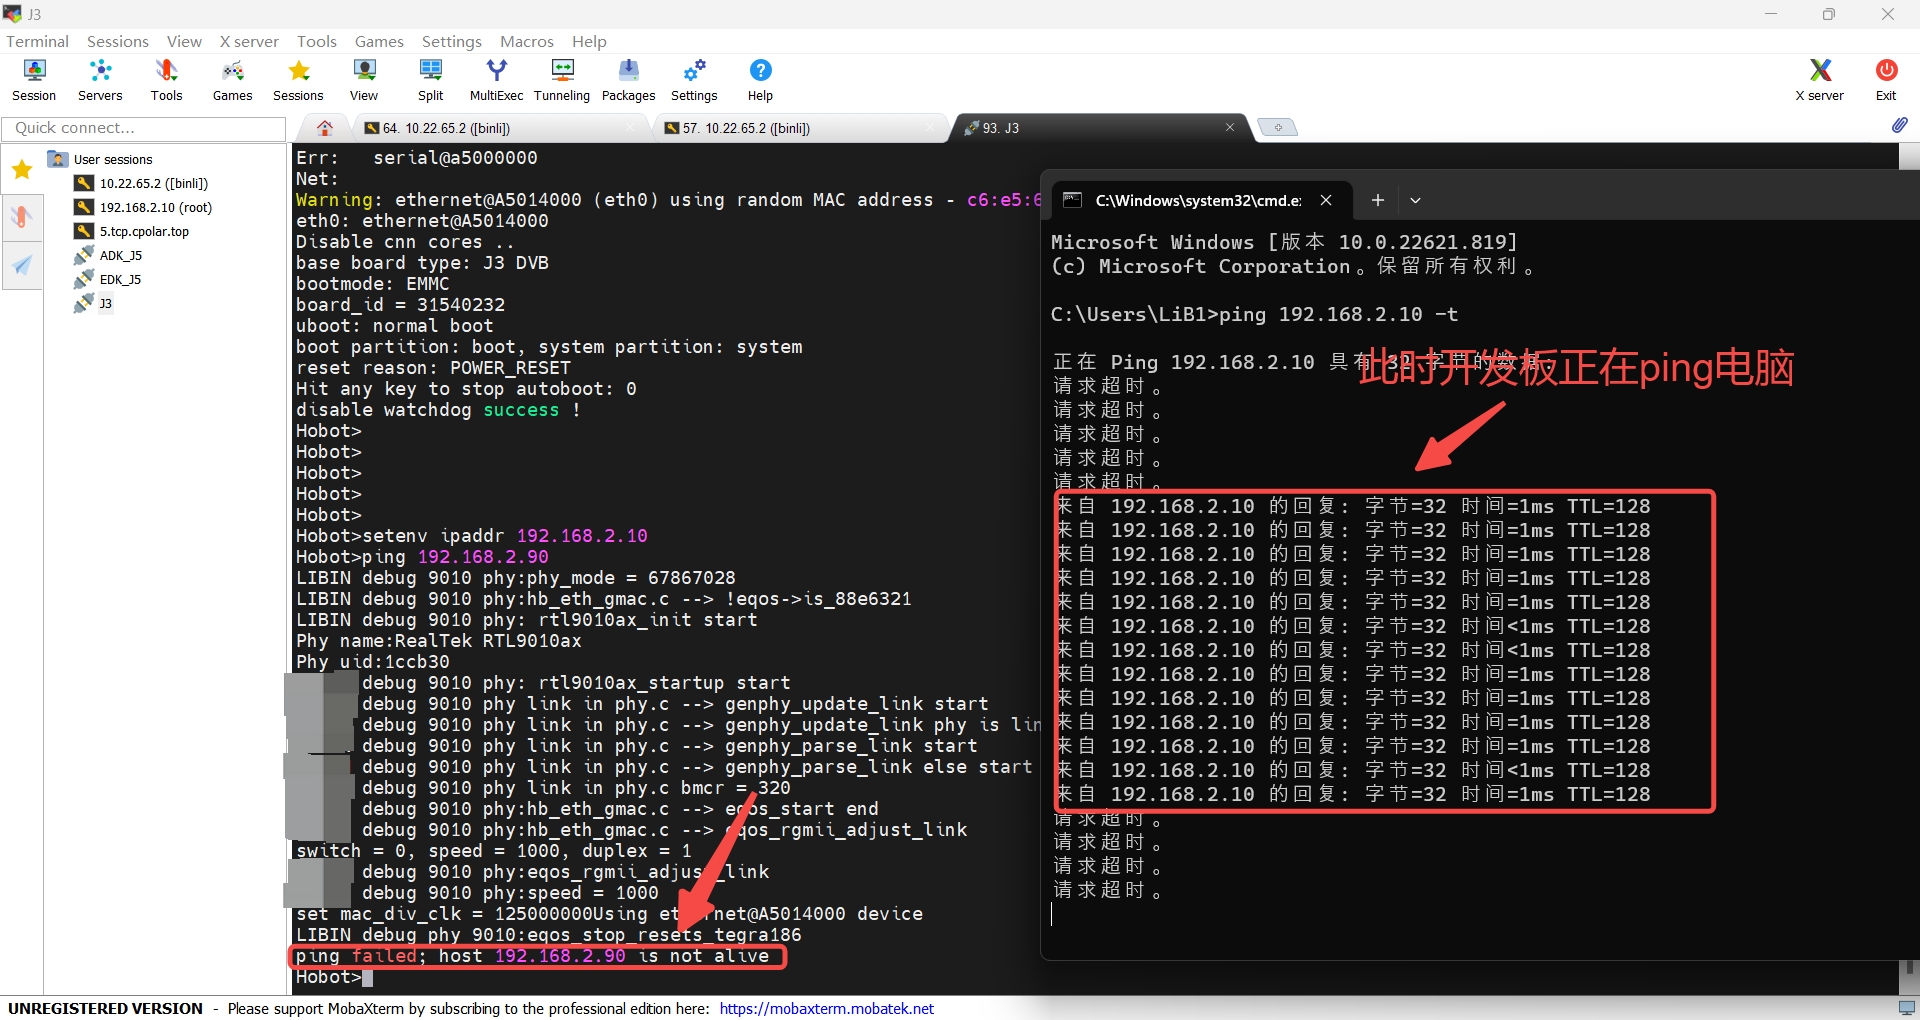Open the mobaxterm.mobatek.net link
Screen dimensions: 1920x1020
826,1008
